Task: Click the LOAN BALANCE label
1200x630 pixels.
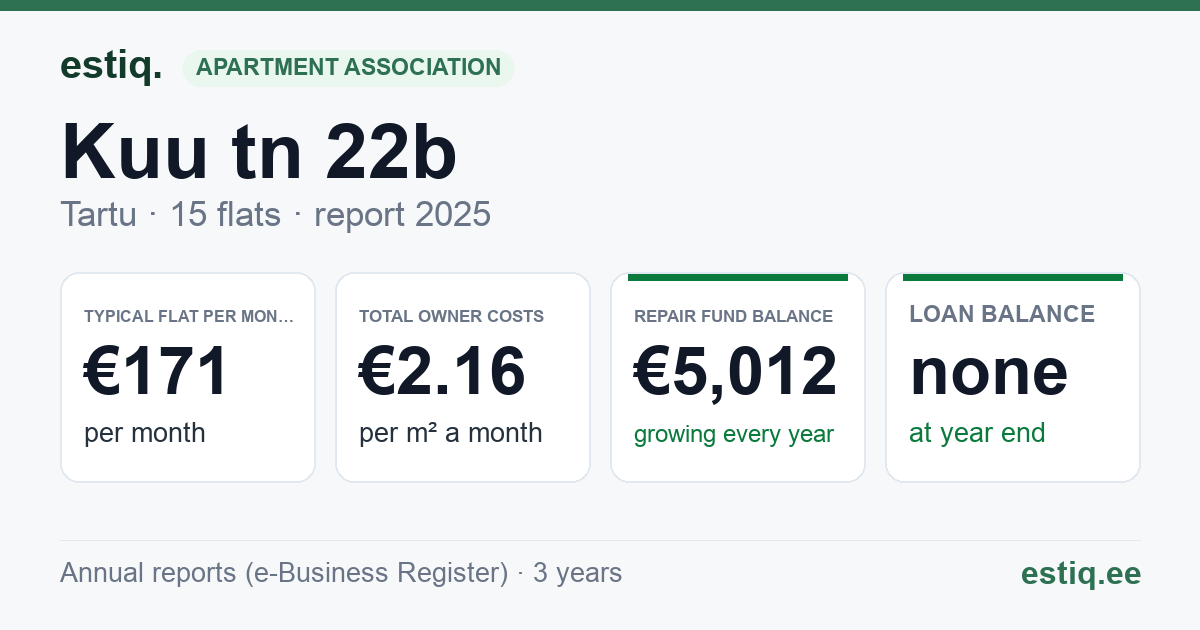Action: (1002, 314)
